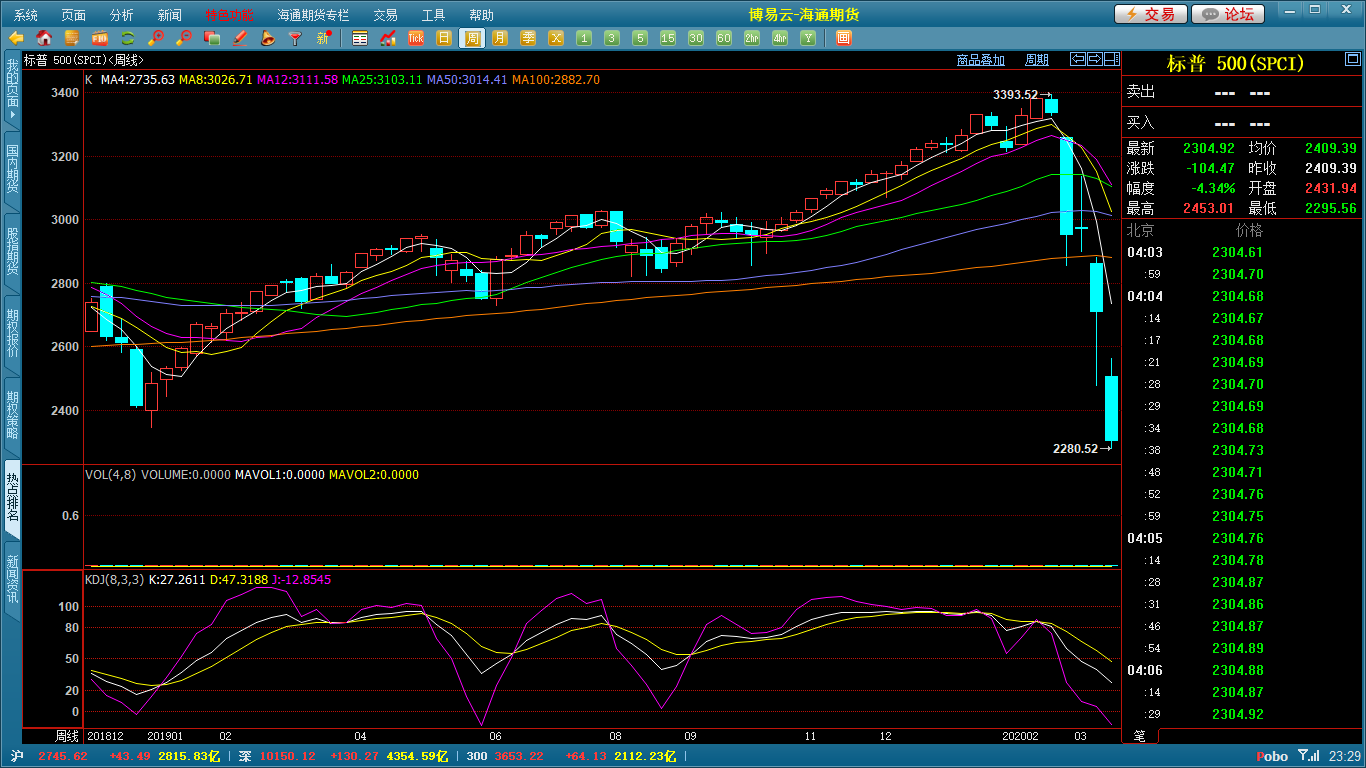Image resolution: width=1366 pixels, height=768 pixels.
Task: Click the yellow back arrow icon
Action: tap(16, 38)
